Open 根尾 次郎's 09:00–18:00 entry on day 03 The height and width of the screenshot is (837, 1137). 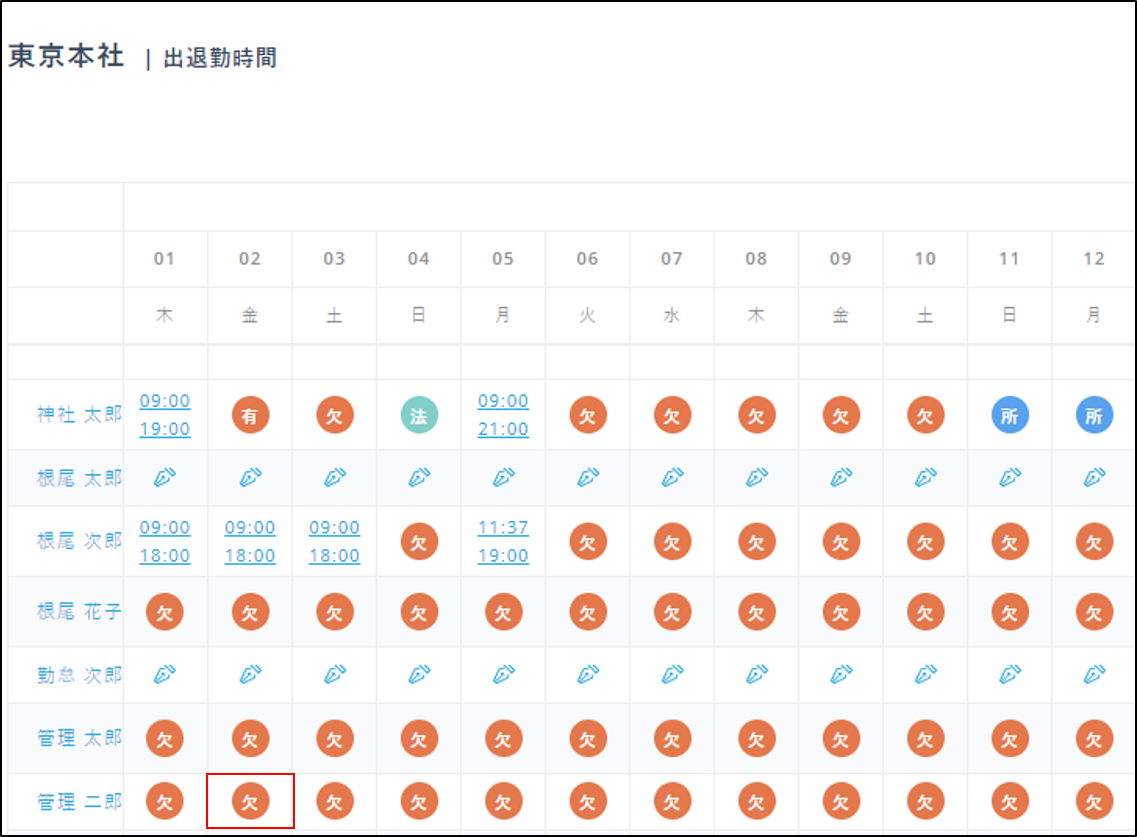click(x=334, y=541)
